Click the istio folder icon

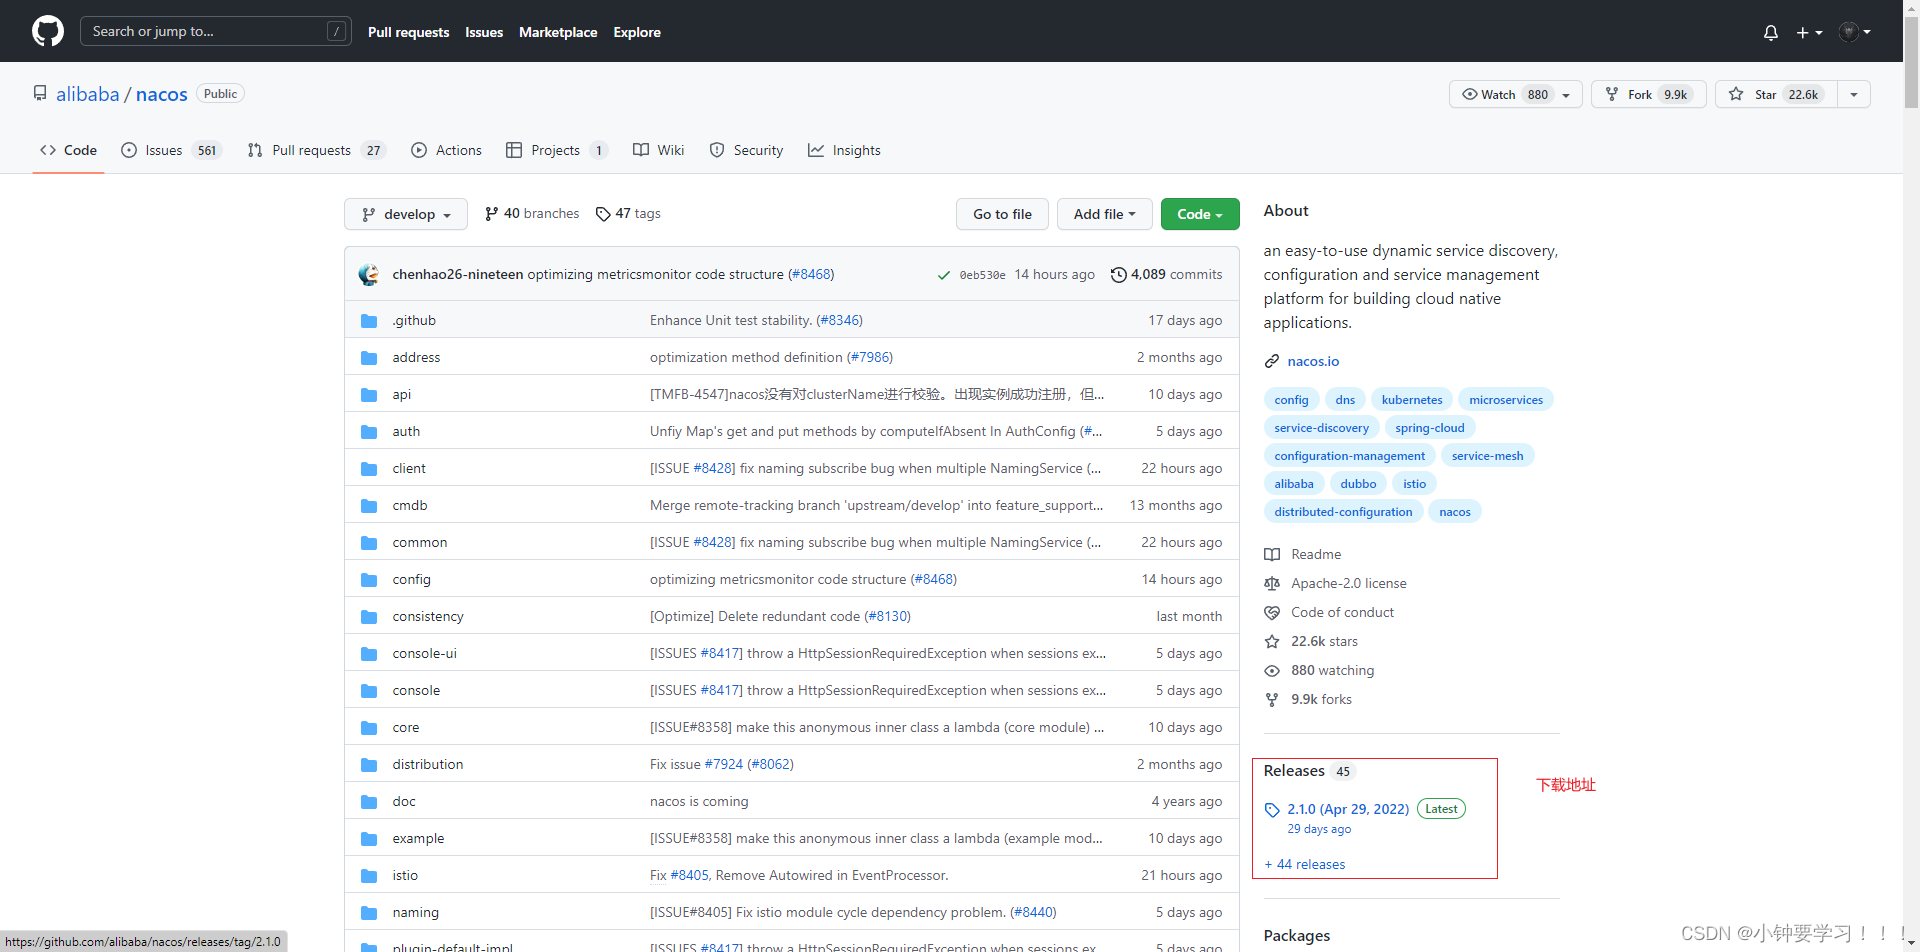(369, 876)
